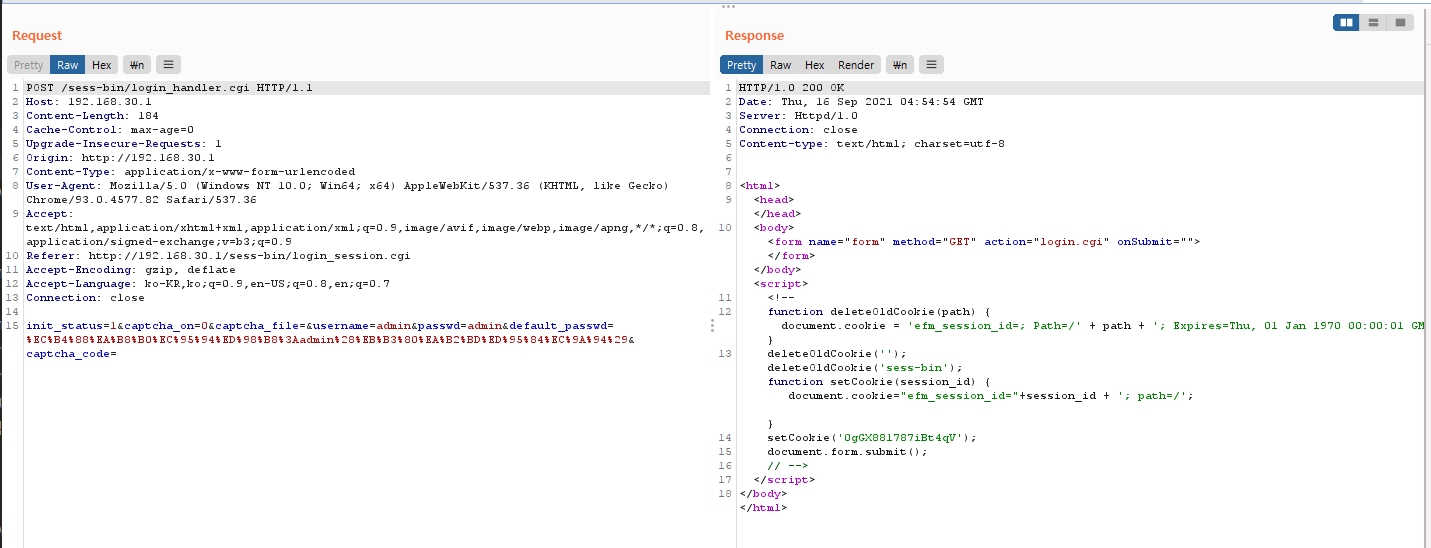This screenshot has height=548, width=1431.
Task: Click the Accept-Language header line
Action: click(208, 284)
